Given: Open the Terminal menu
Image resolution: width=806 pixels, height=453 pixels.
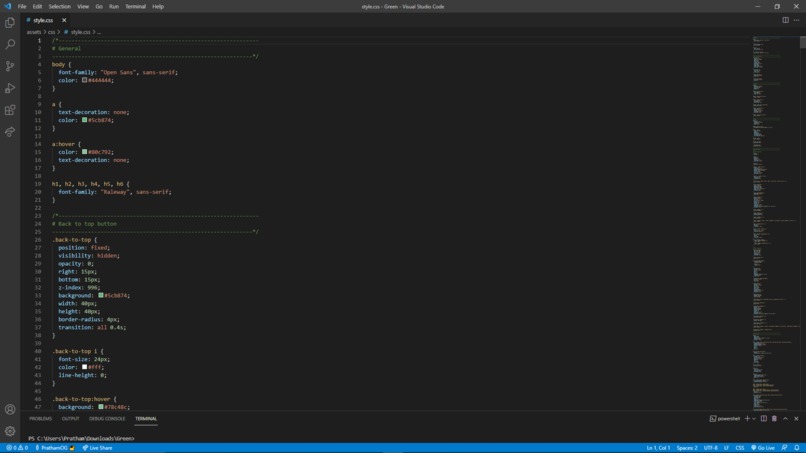Looking at the screenshot, I should pos(135,7).
